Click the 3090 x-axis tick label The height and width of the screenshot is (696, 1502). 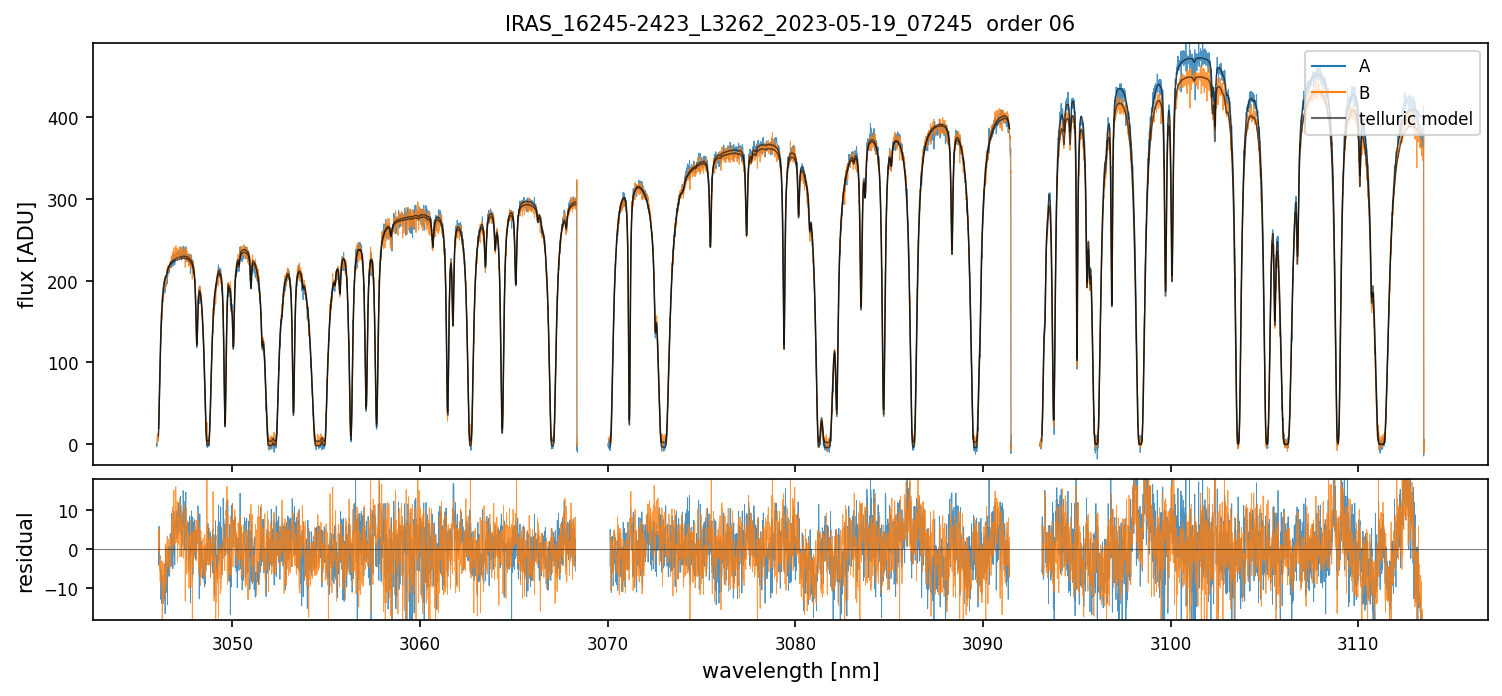click(x=983, y=641)
